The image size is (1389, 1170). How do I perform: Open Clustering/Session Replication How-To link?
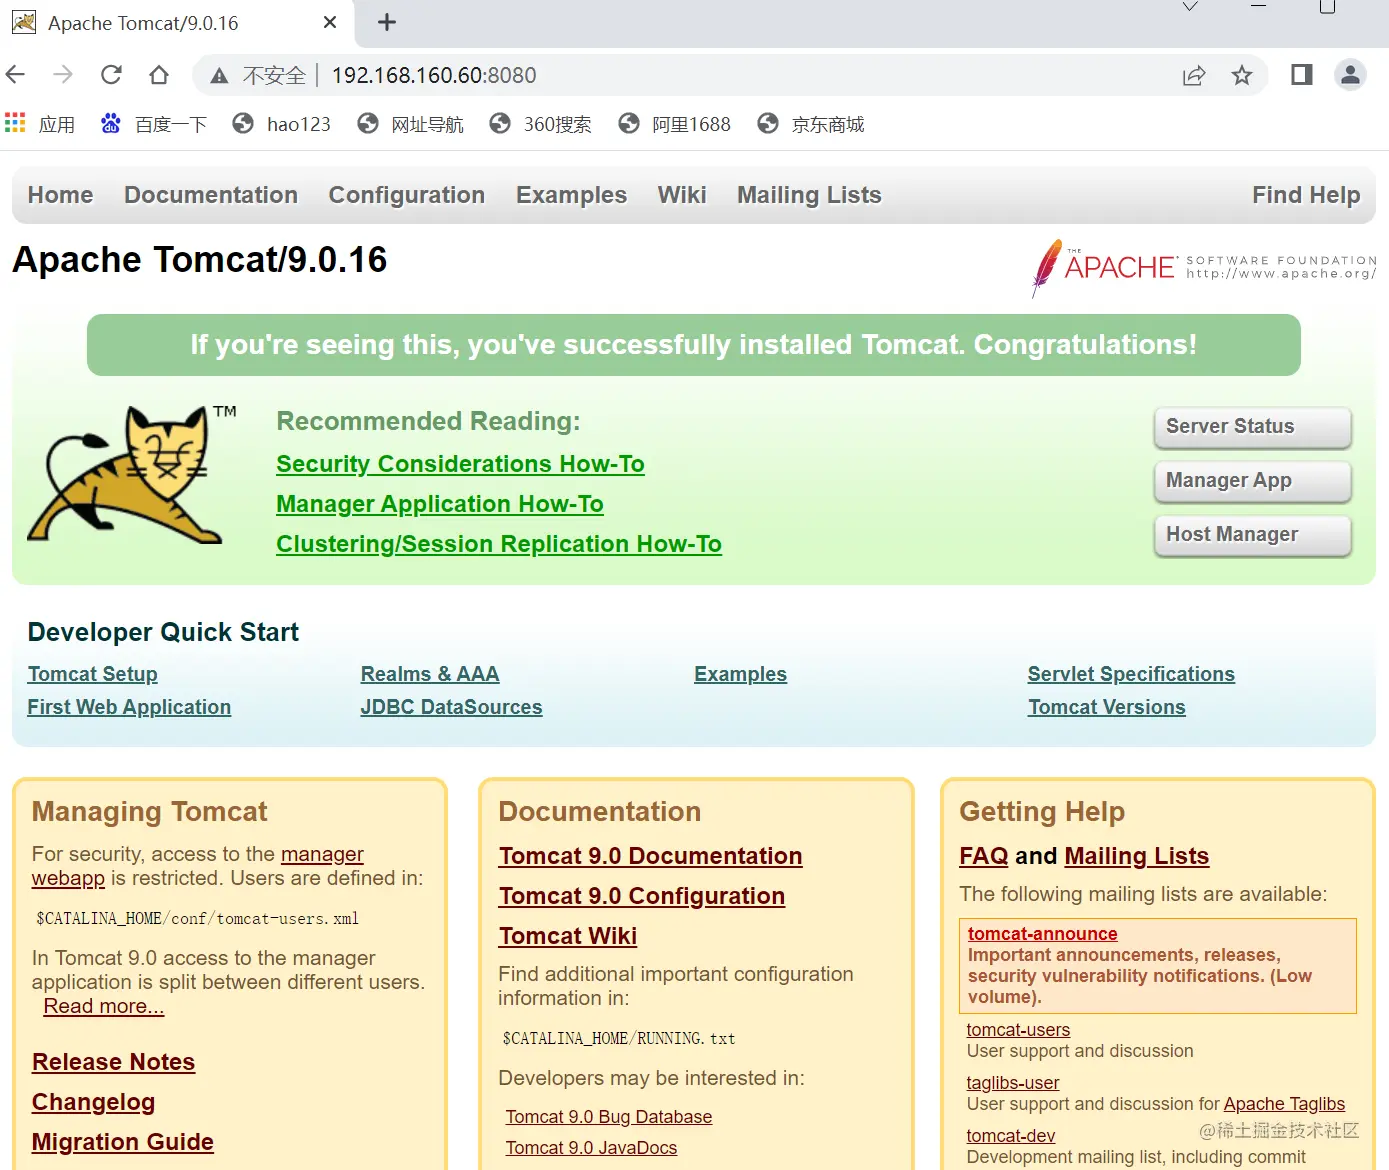pyautogui.click(x=499, y=544)
